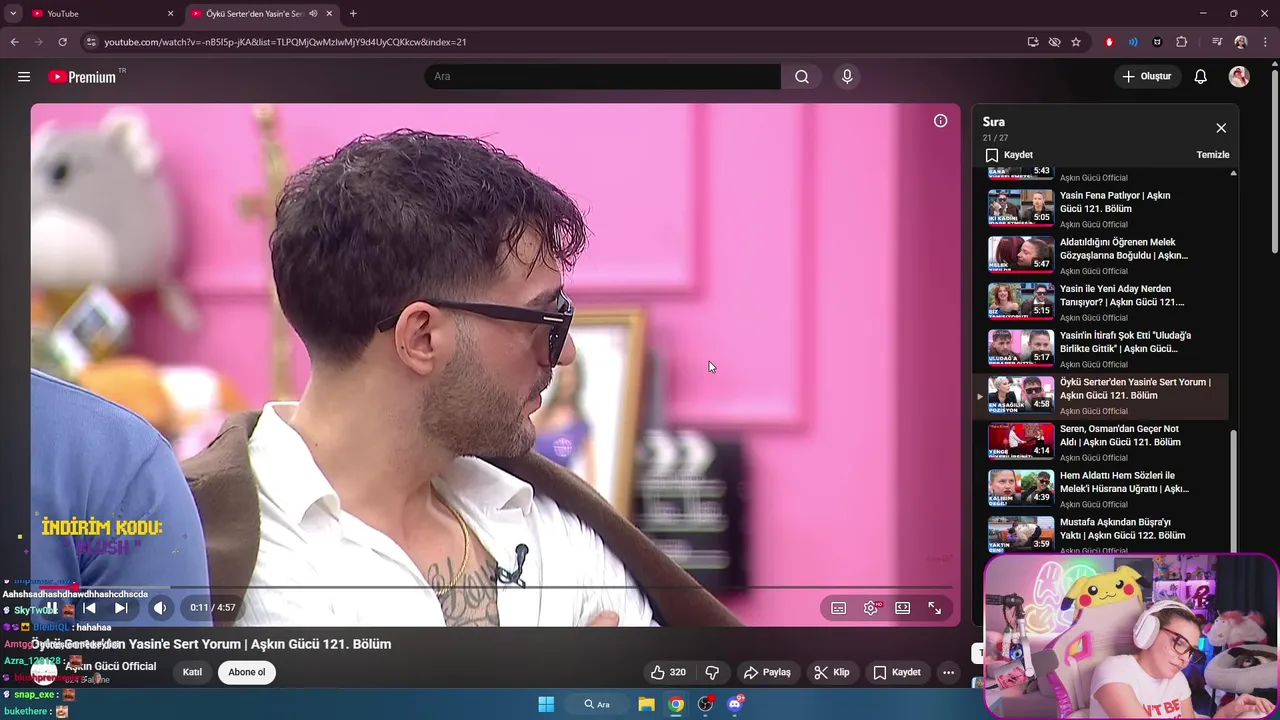The height and width of the screenshot is (720, 1280).
Task: Reload the current page
Action: pos(62,42)
